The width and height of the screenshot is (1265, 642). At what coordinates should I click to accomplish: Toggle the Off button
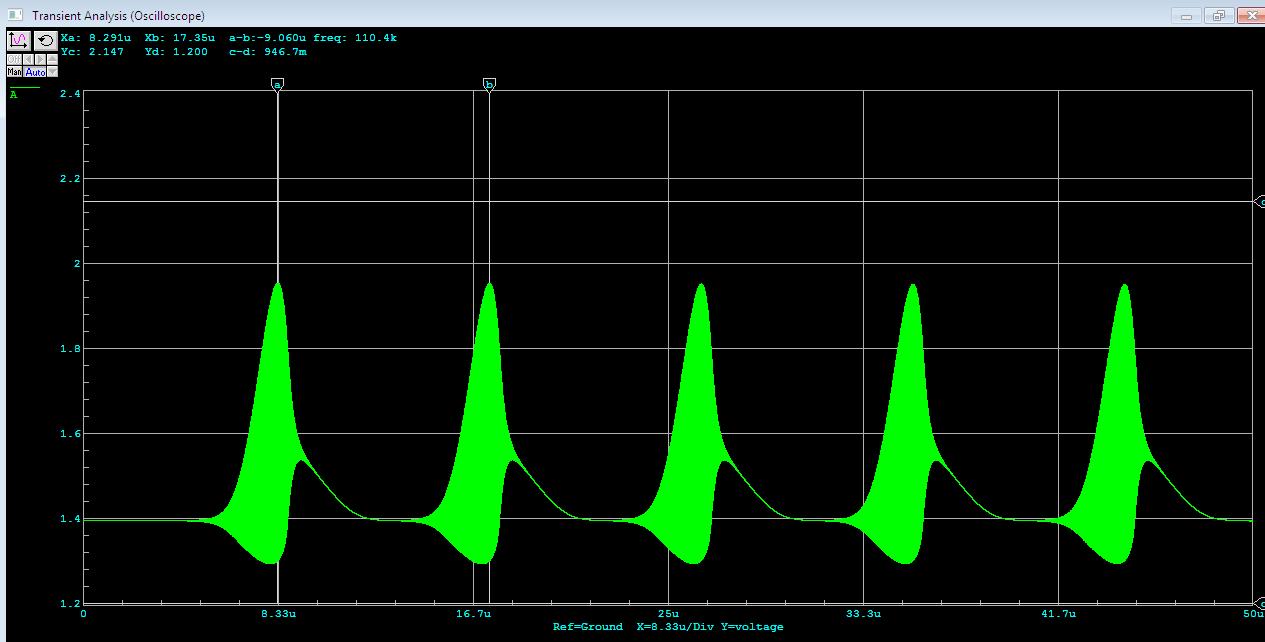pos(14,59)
